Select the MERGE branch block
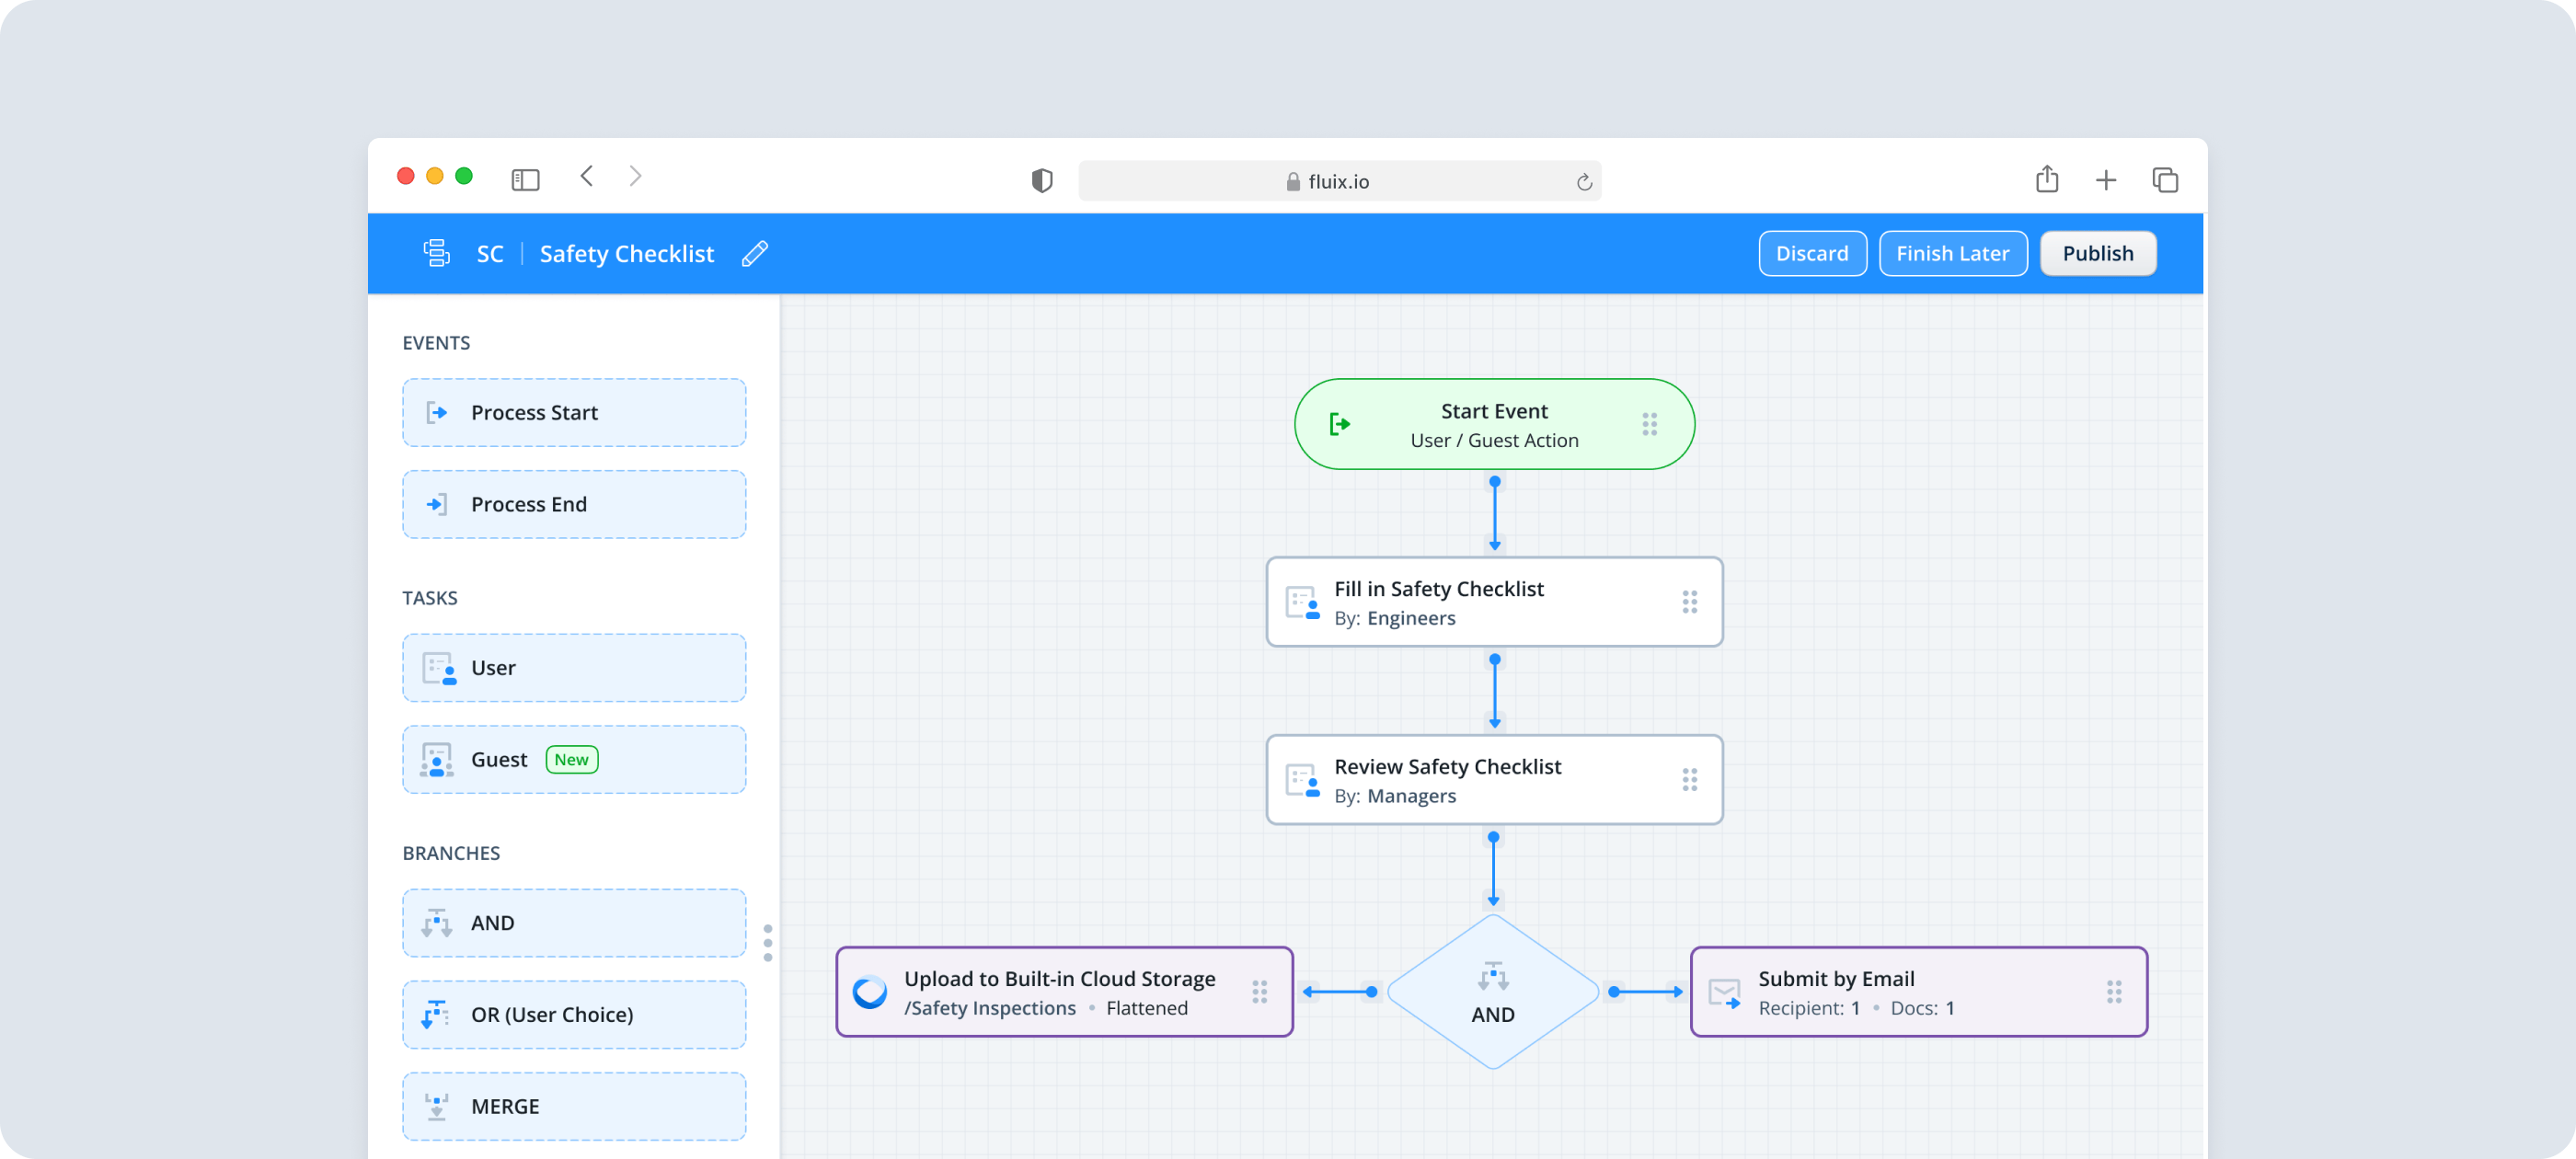Screen dimensions: 2576x1159 574,1107
